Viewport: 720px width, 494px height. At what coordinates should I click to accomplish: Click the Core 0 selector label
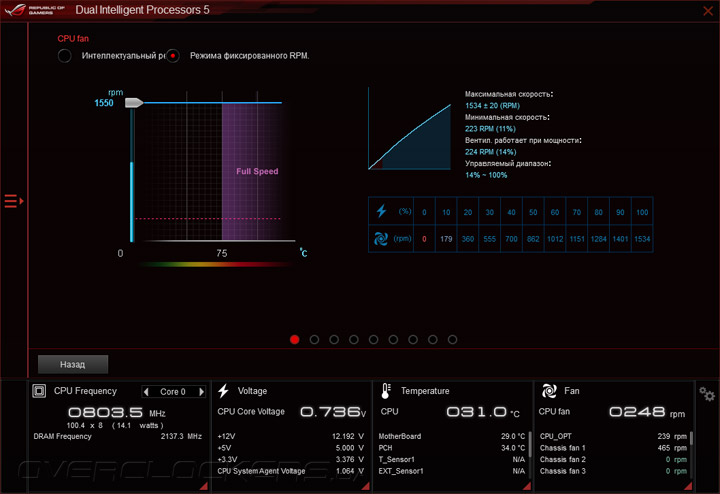(x=173, y=392)
